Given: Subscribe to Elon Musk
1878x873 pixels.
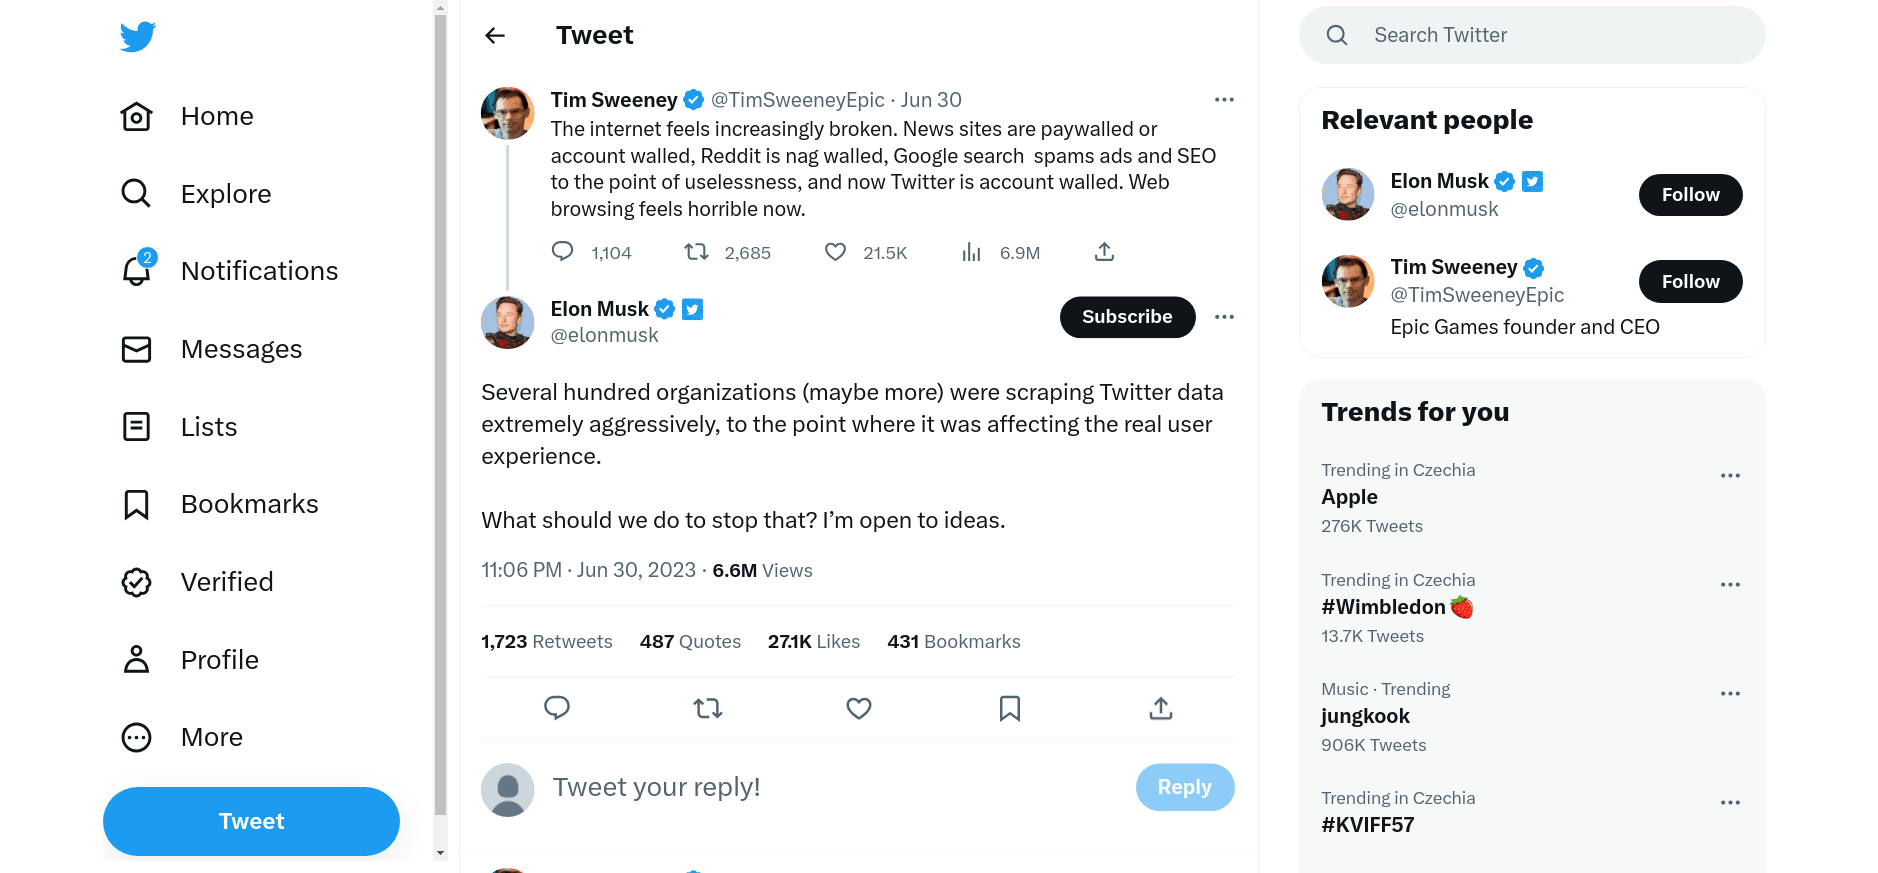Looking at the screenshot, I should coord(1127,317).
